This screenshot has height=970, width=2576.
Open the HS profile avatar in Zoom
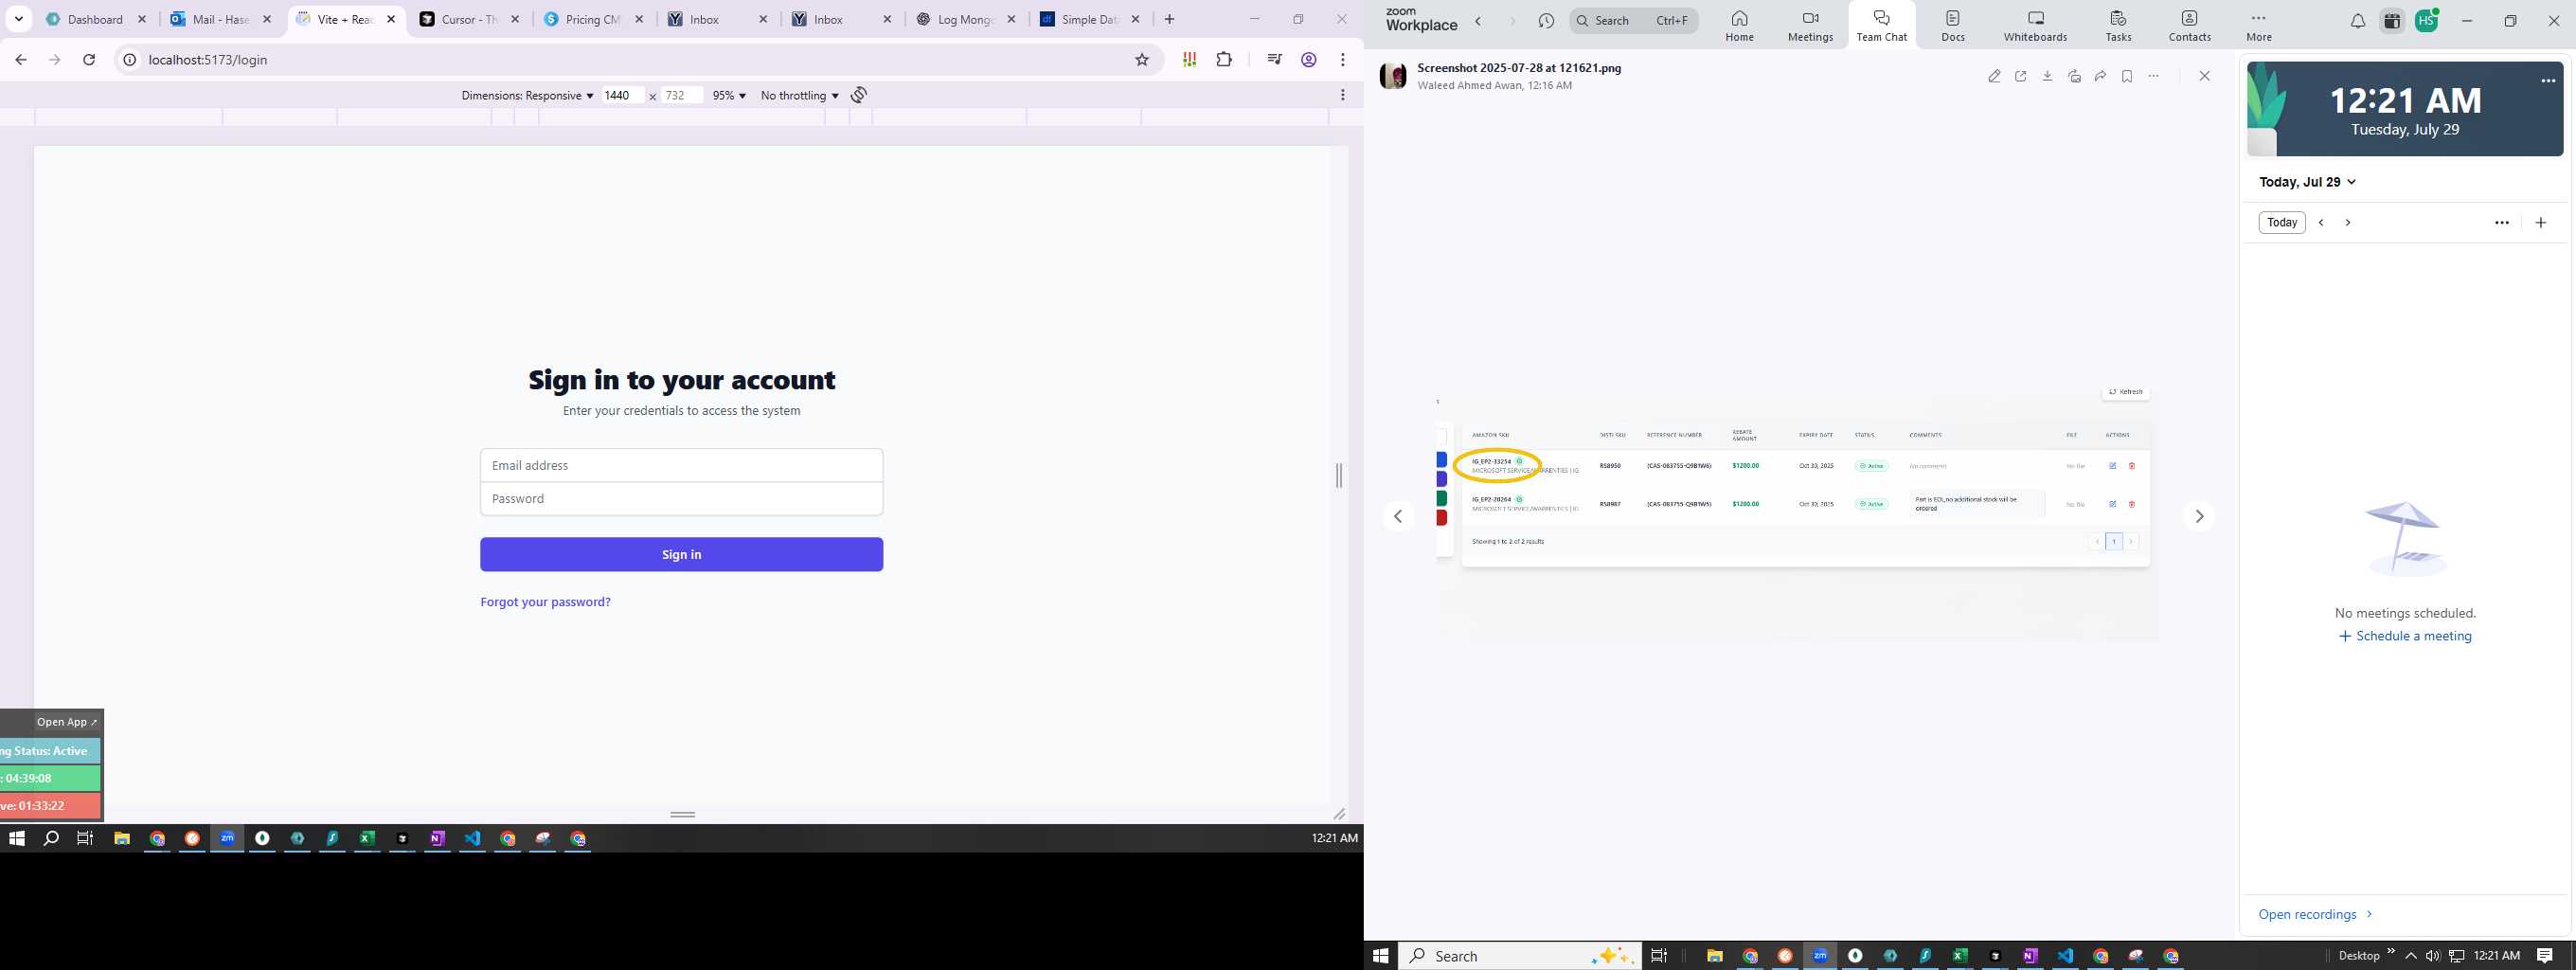[x=2427, y=20]
